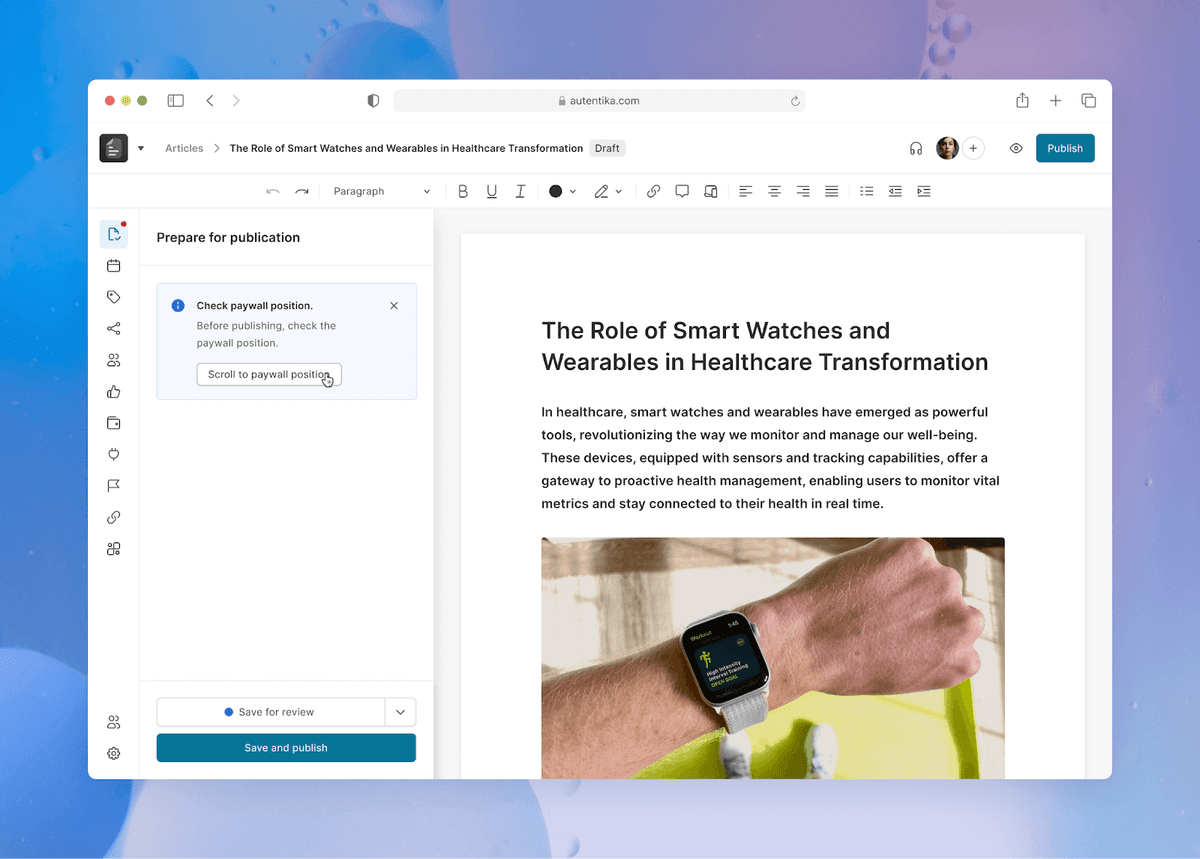Dismiss the Check paywall position notice
The width and height of the screenshot is (1200, 859).
(394, 306)
